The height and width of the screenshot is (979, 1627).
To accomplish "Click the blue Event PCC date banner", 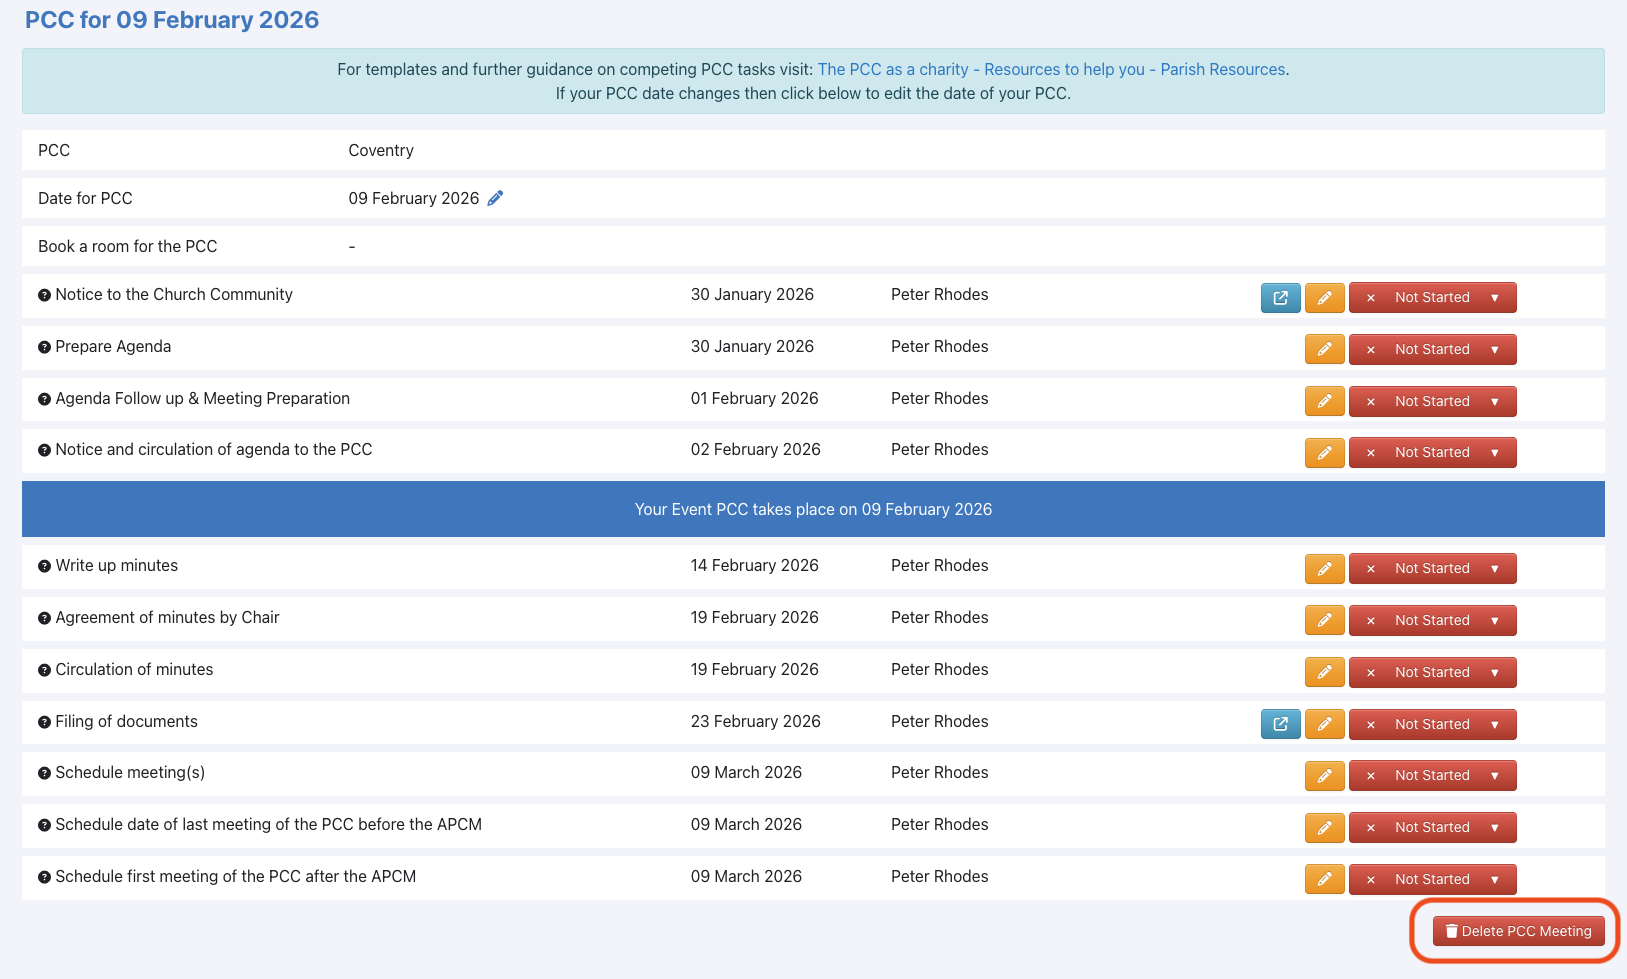I will 812,509.
